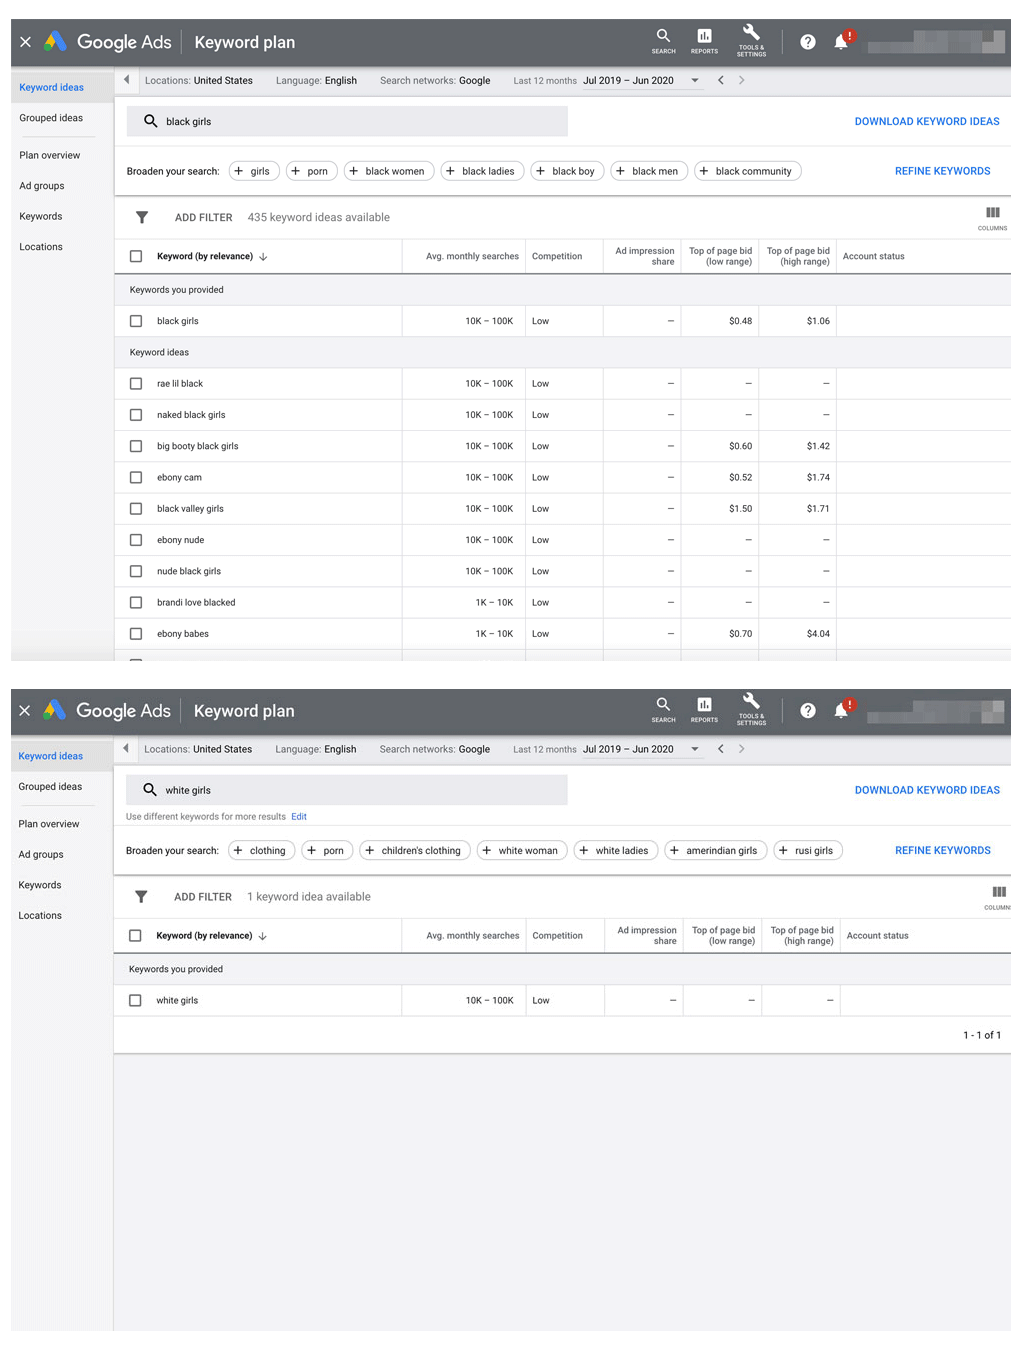Collapse sidebar arrow beside Locations in white girls plan
The width and height of the screenshot is (1020, 1350).
point(125,749)
